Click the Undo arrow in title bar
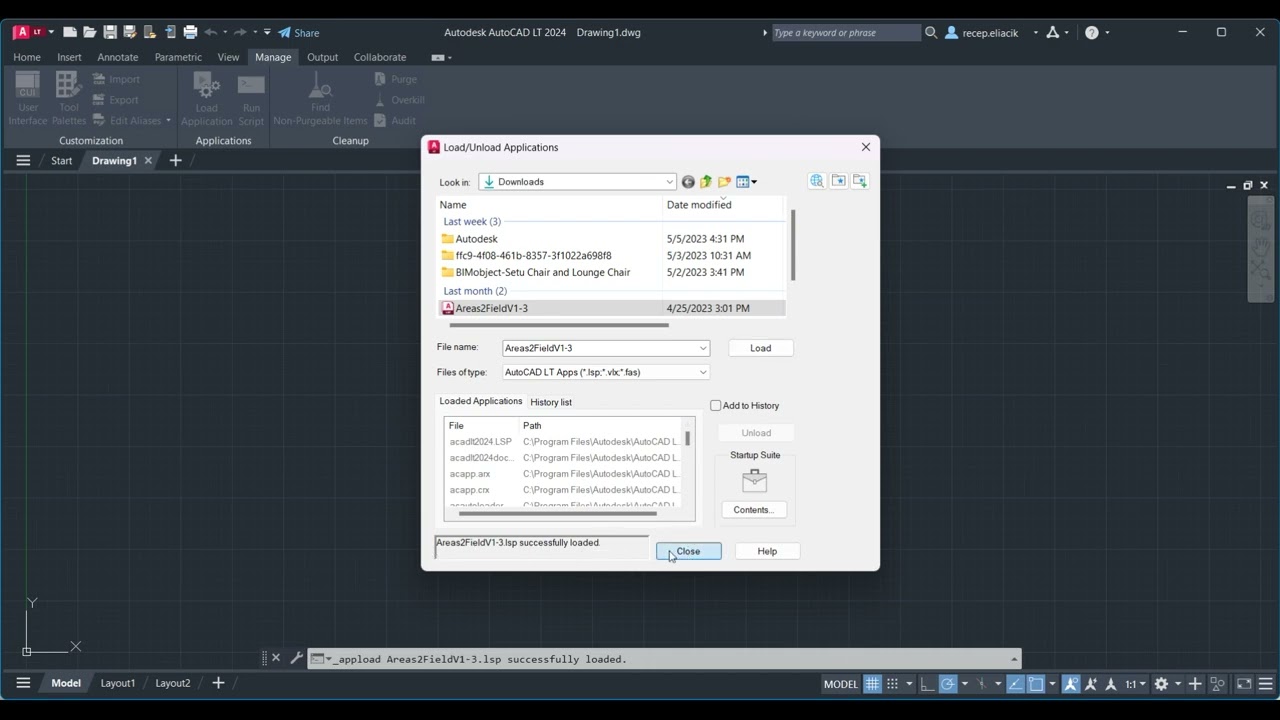This screenshot has height=720, width=1280. point(211,32)
